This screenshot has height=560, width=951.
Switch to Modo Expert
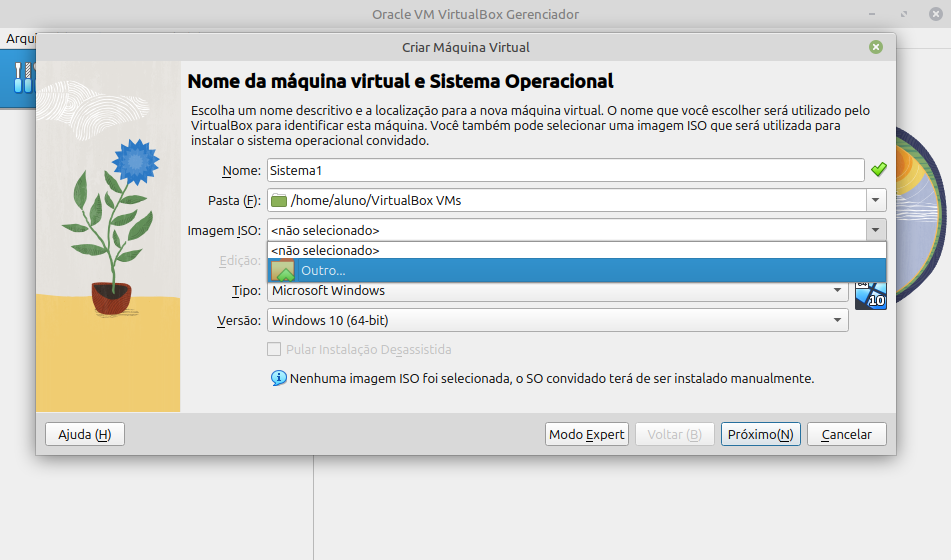click(587, 434)
